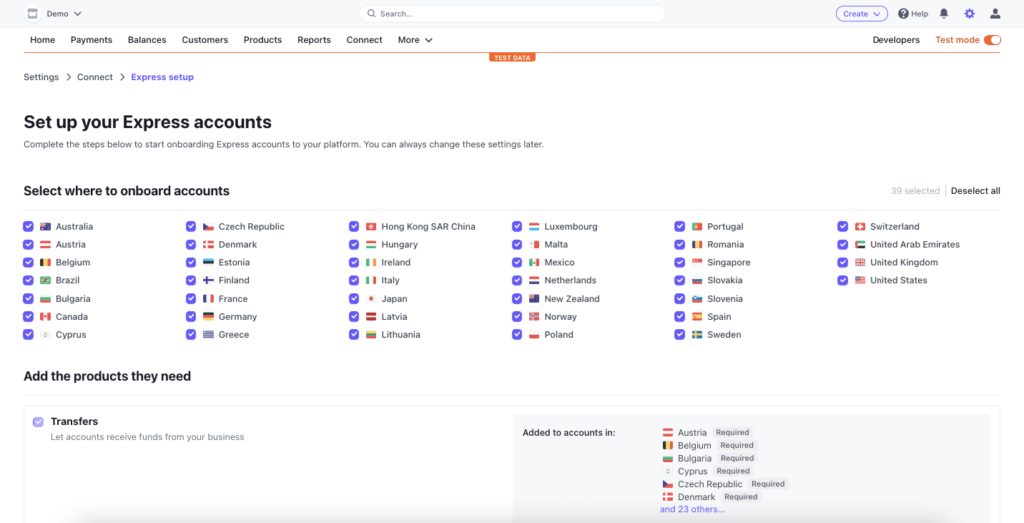
Task: Turn off the Test mode switch
Action: pyautogui.click(x=992, y=40)
